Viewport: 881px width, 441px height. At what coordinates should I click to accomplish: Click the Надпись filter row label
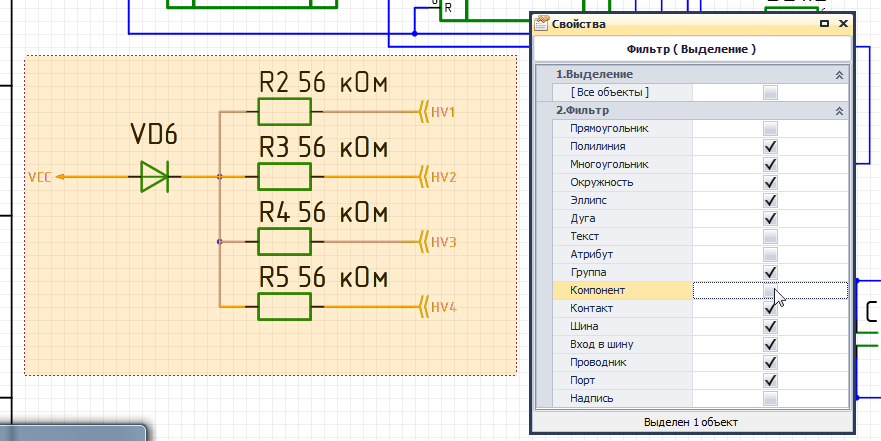click(592, 399)
